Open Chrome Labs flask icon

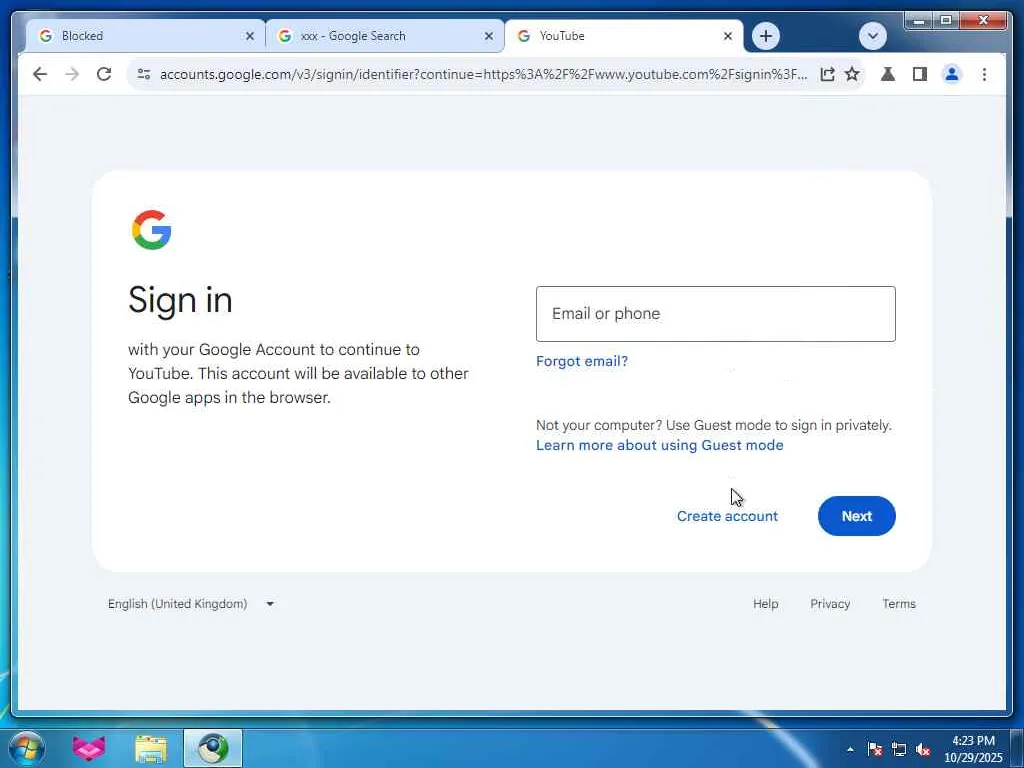[888, 74]
